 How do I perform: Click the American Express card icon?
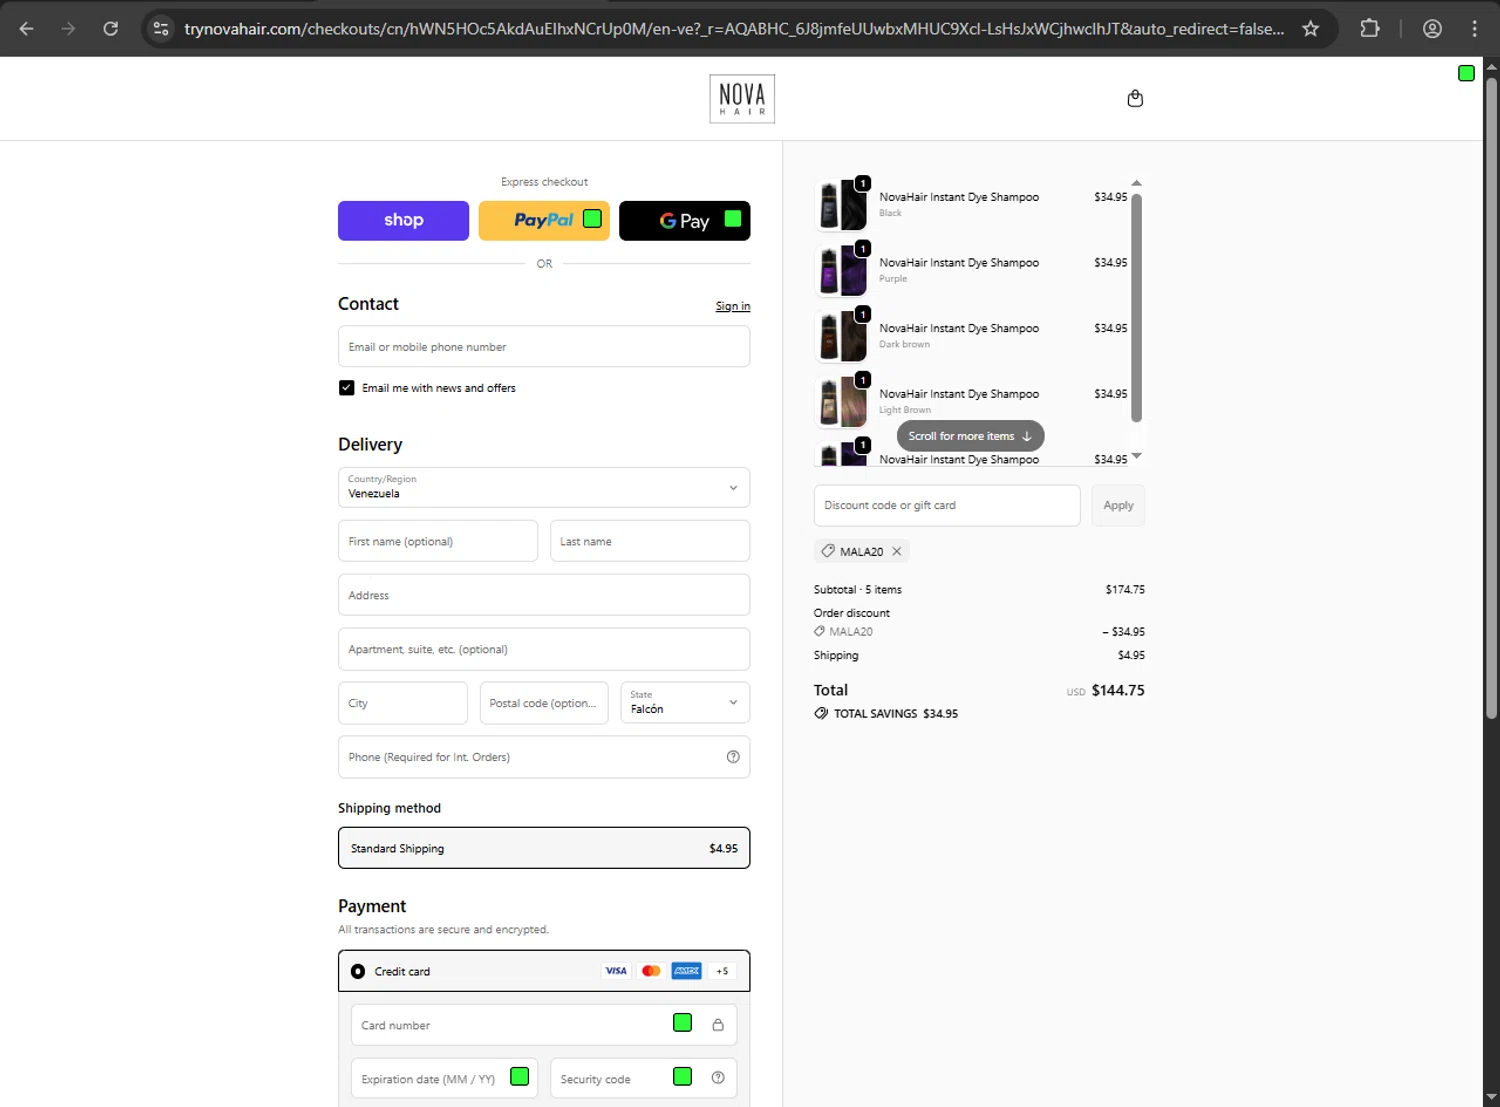[x=686, y=971]
